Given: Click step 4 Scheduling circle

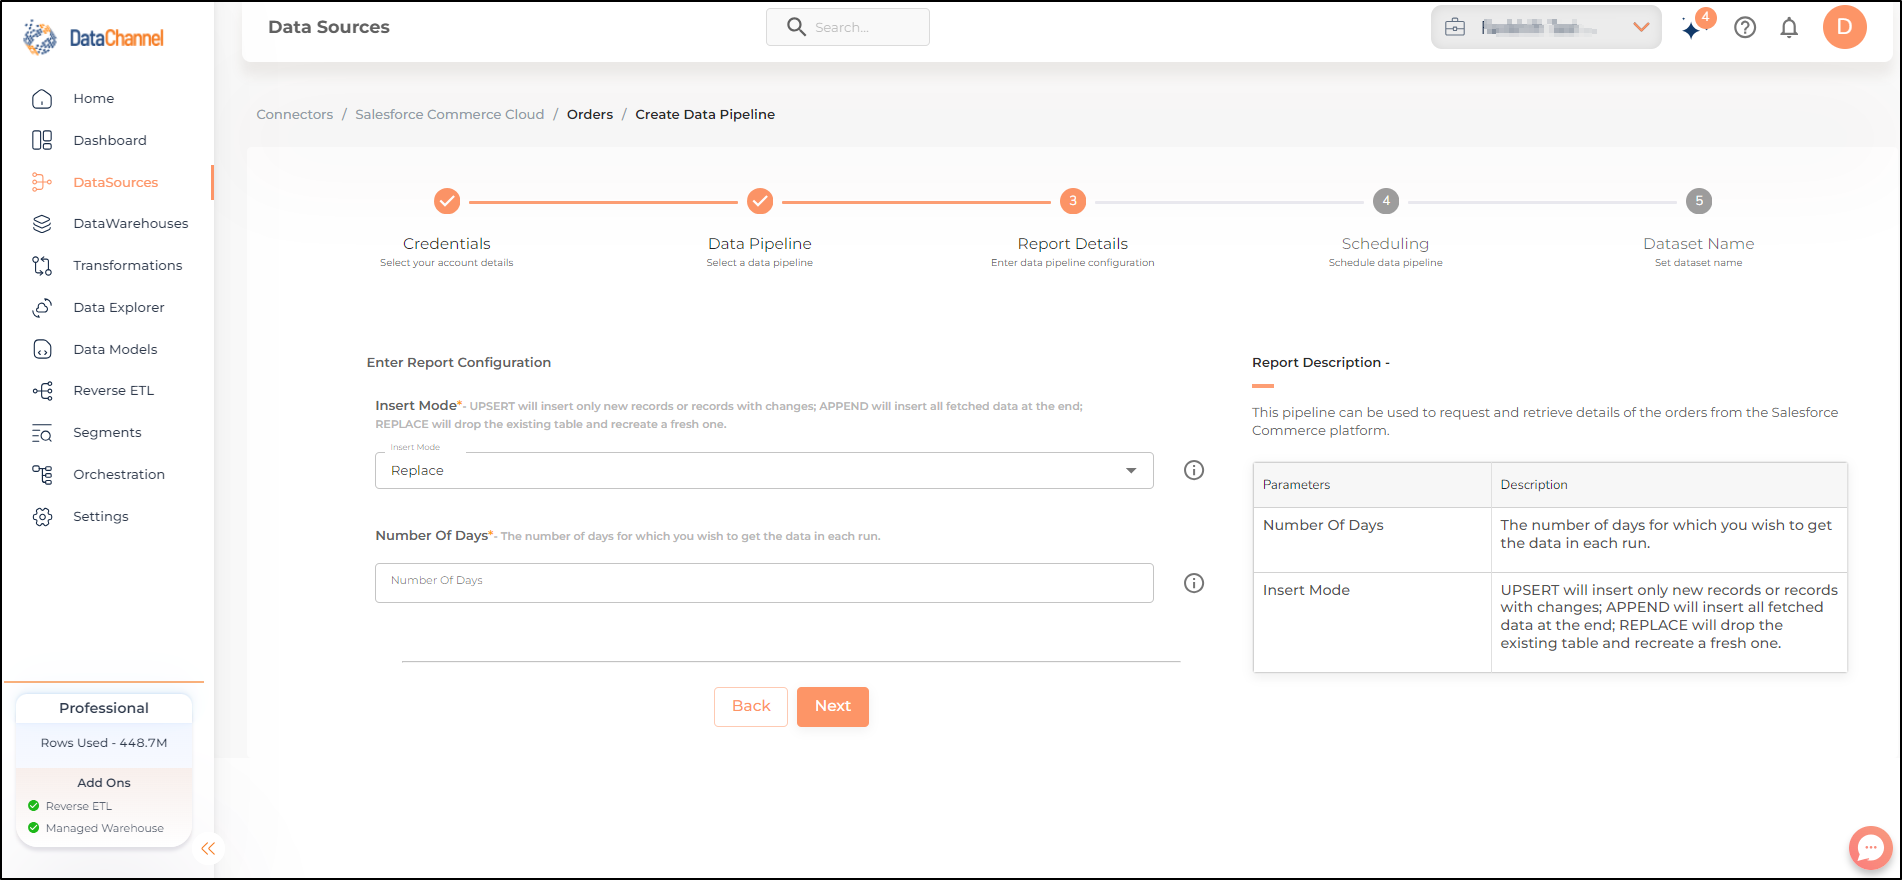Looking at the screenshot, I should click(1386, 201).
